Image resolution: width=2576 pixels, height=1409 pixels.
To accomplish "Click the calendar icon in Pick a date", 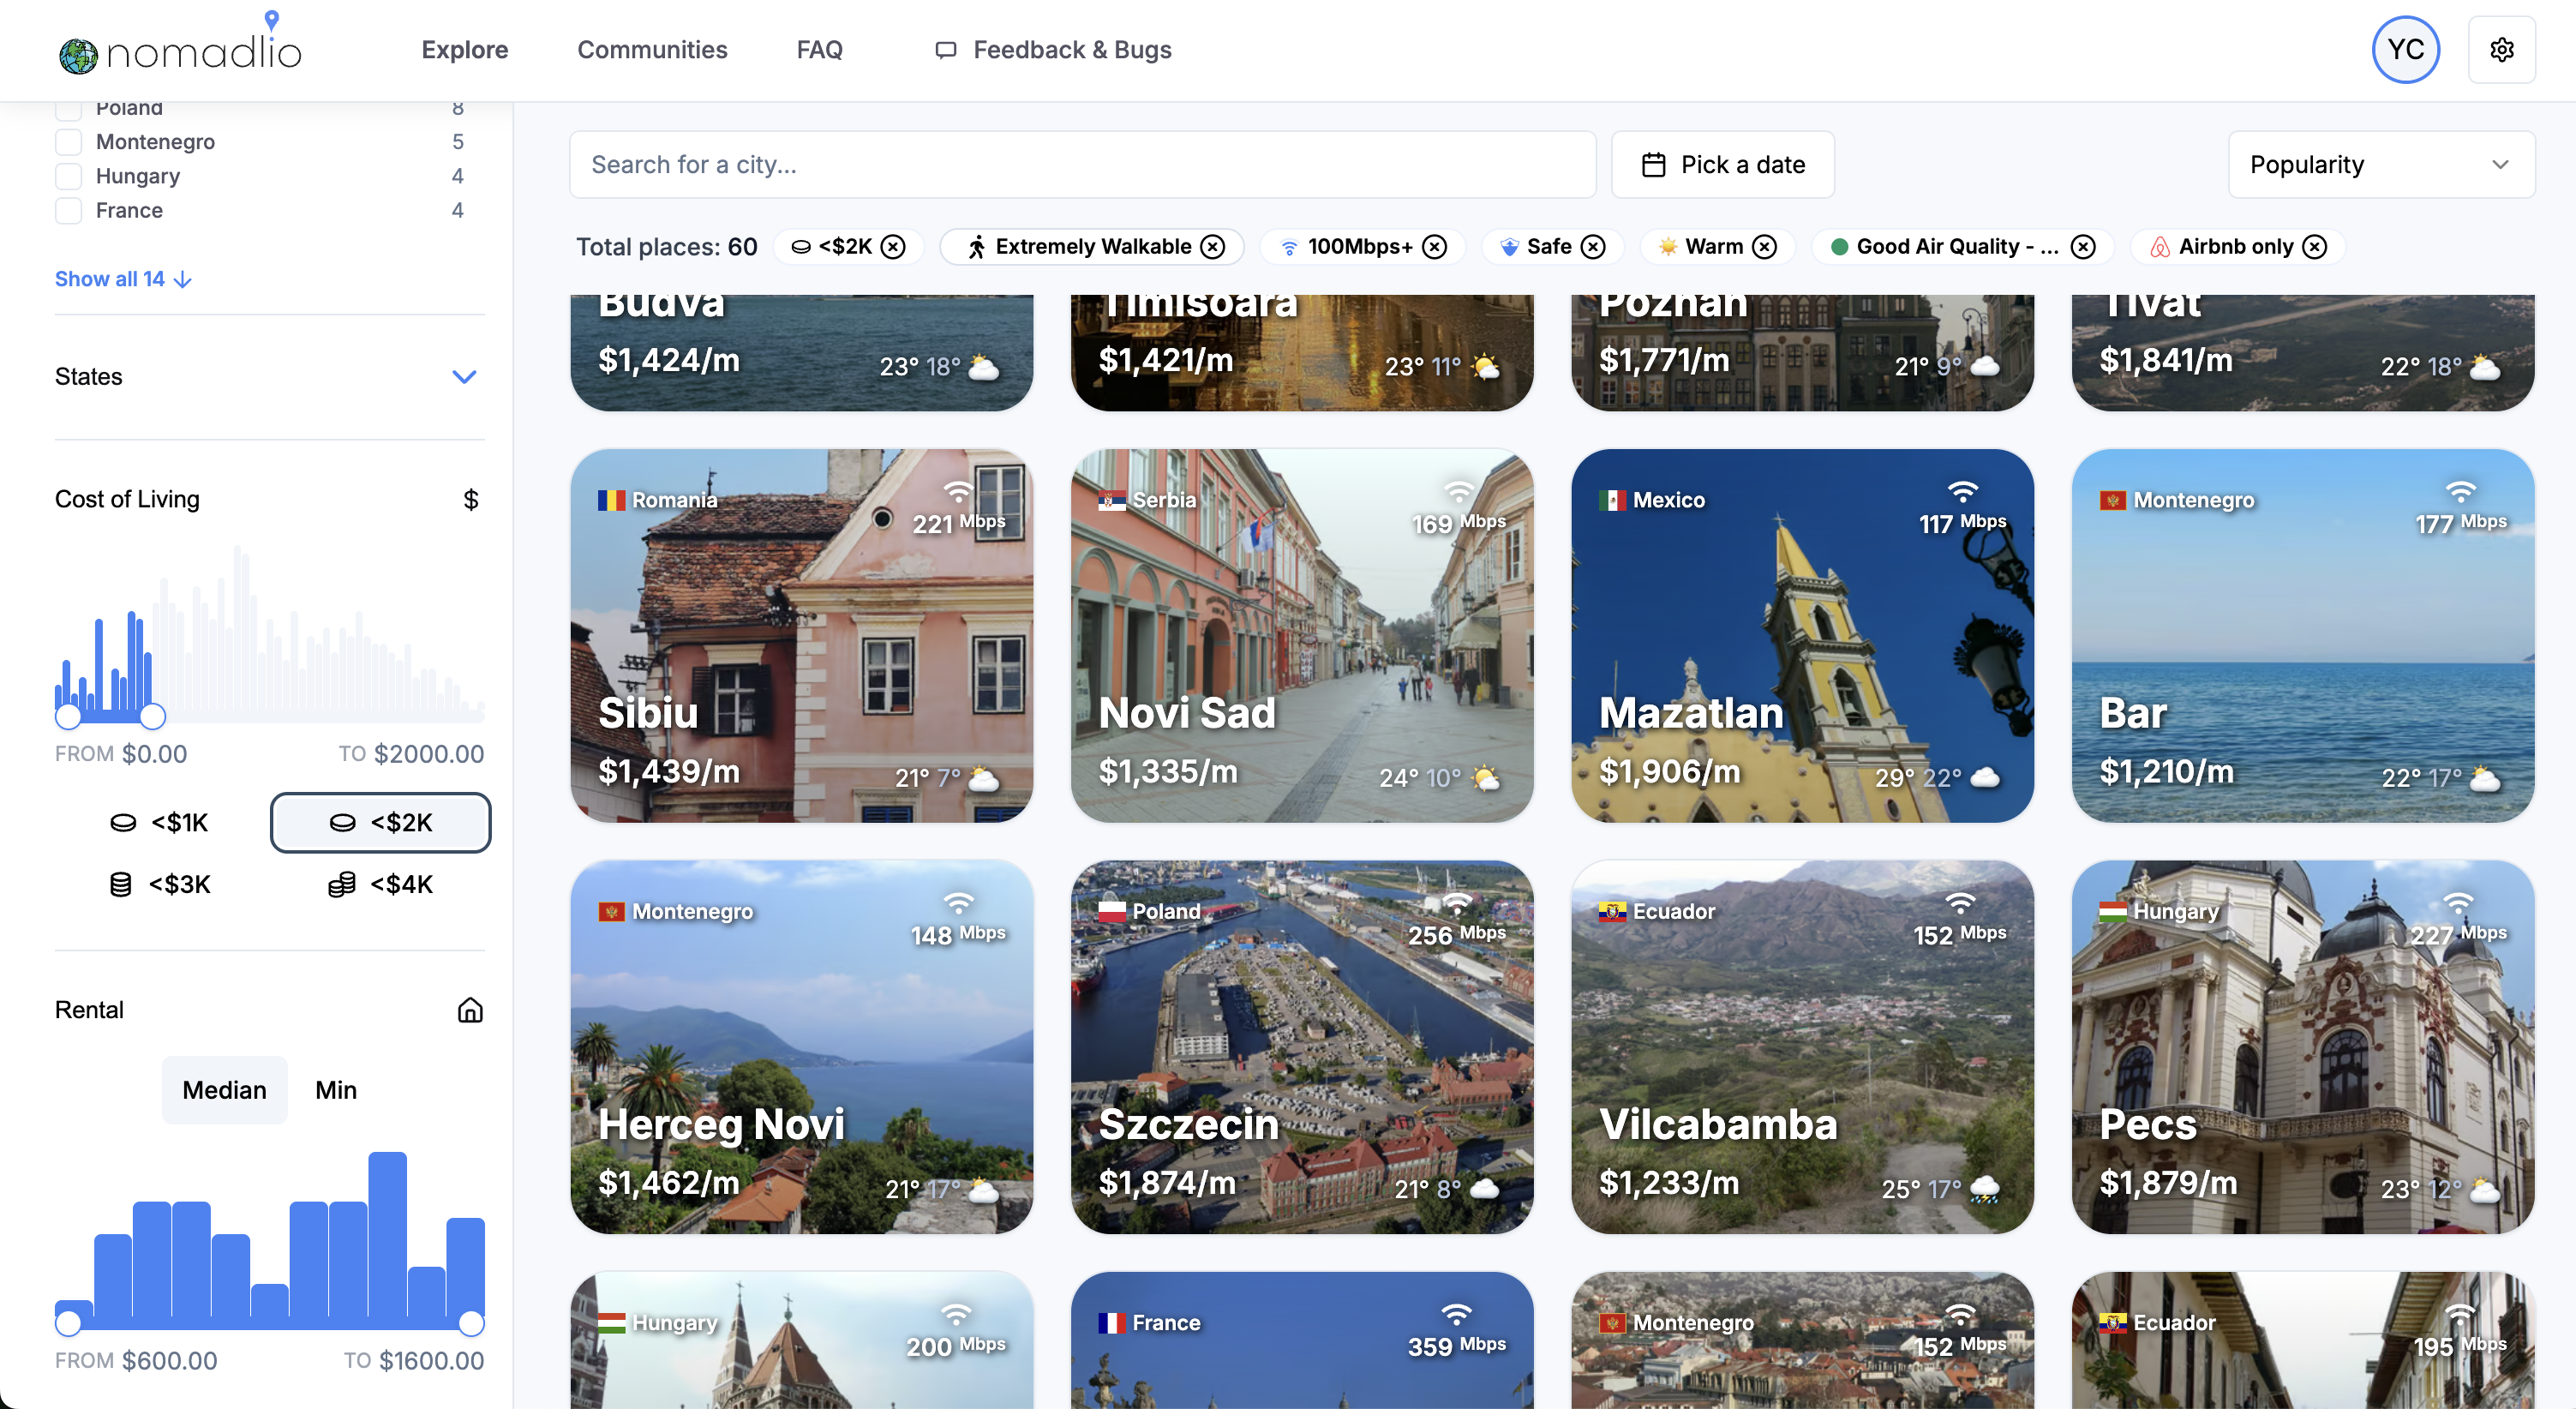I will 1654,165.
